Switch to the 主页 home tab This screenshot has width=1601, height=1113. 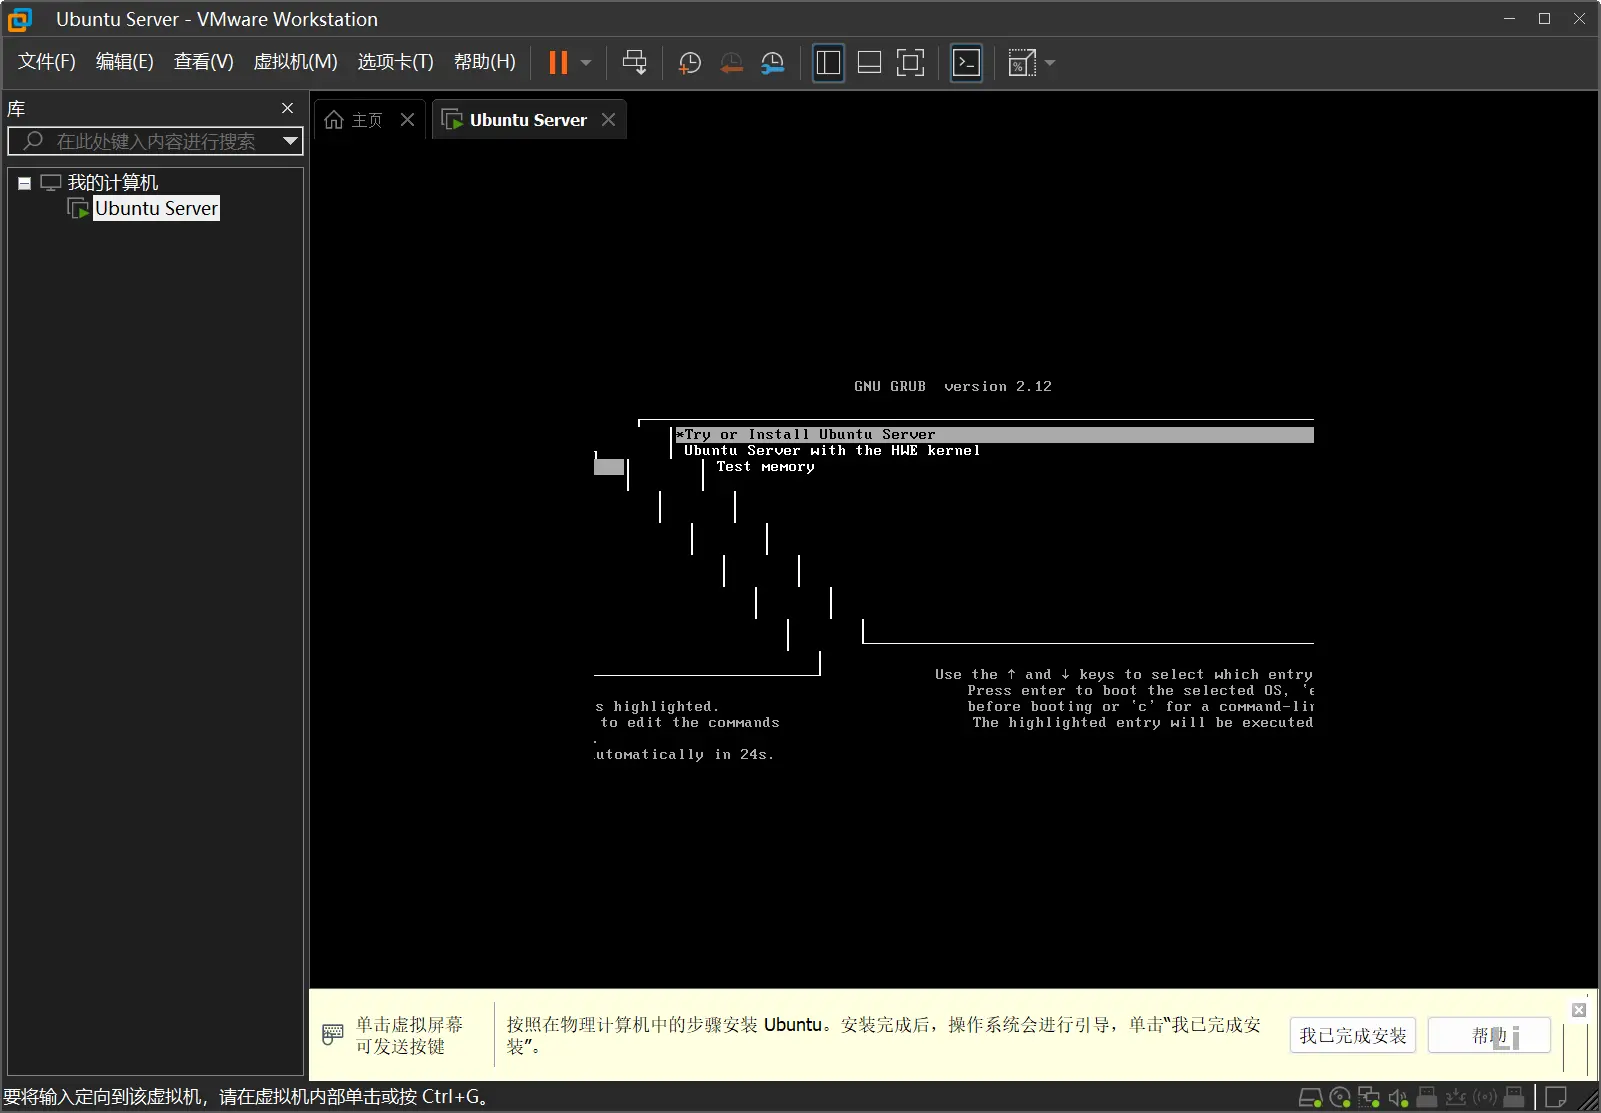tap(356, 120)
